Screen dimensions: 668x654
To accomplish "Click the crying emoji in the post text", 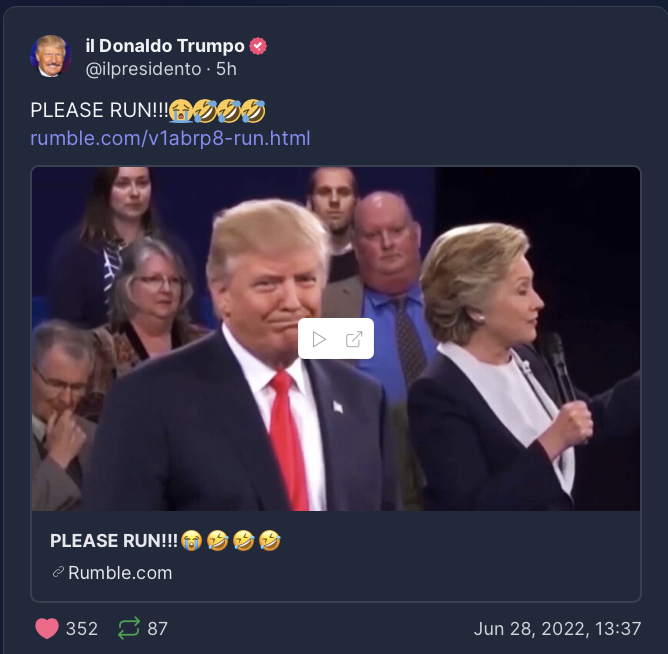I will click(180, 110).
